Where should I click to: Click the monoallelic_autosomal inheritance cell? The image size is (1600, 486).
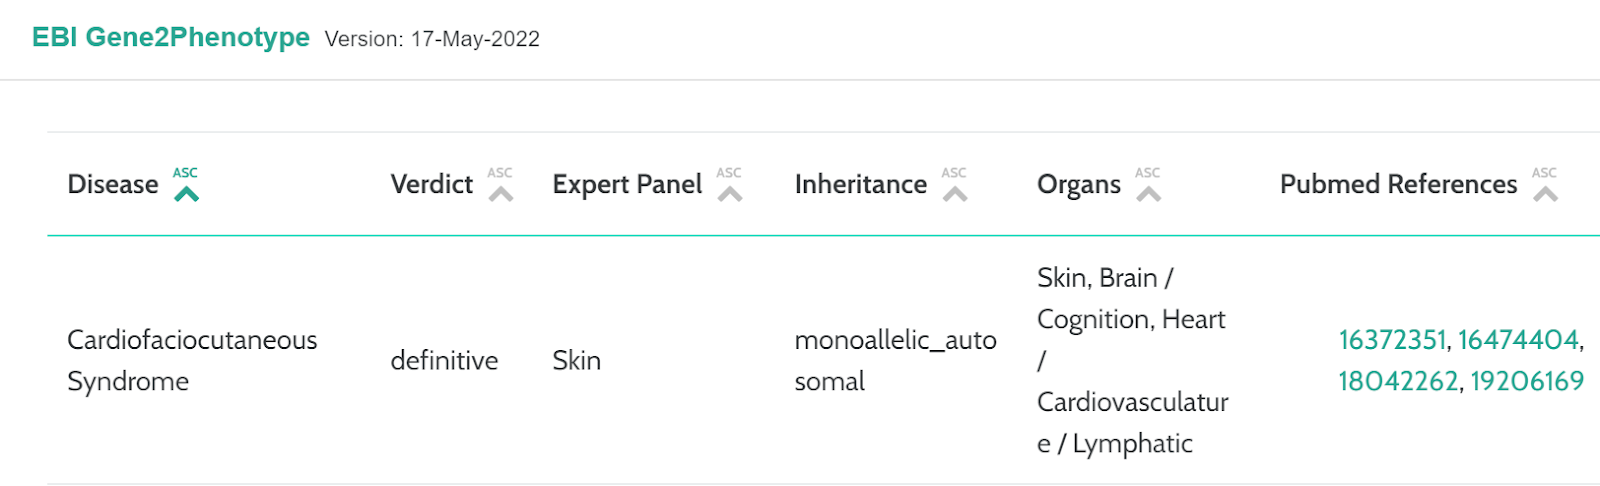point(895,360)
